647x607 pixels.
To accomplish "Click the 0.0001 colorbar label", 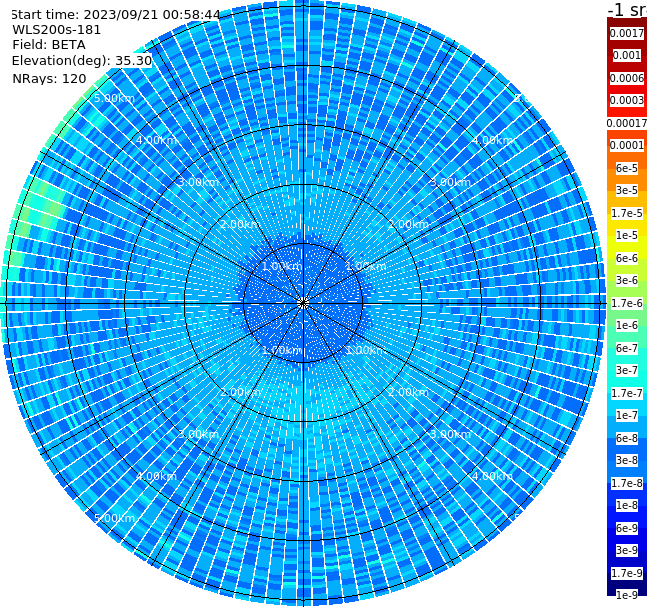I will pos(627,145).
